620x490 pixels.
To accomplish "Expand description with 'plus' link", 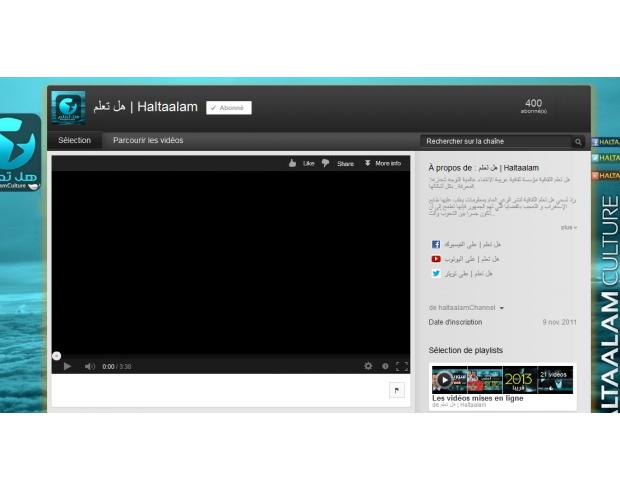I will click(569, 227).
